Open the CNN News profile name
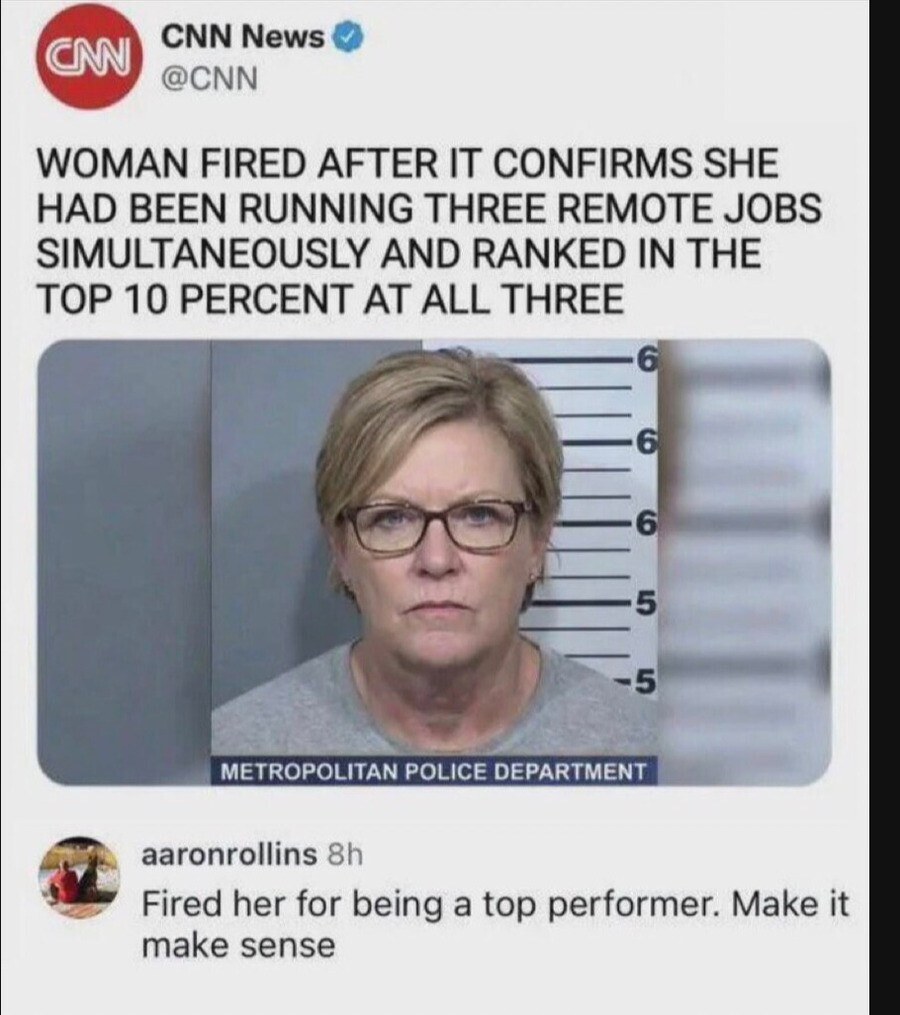Screen dimensions: 900x1015 (243, 38)
